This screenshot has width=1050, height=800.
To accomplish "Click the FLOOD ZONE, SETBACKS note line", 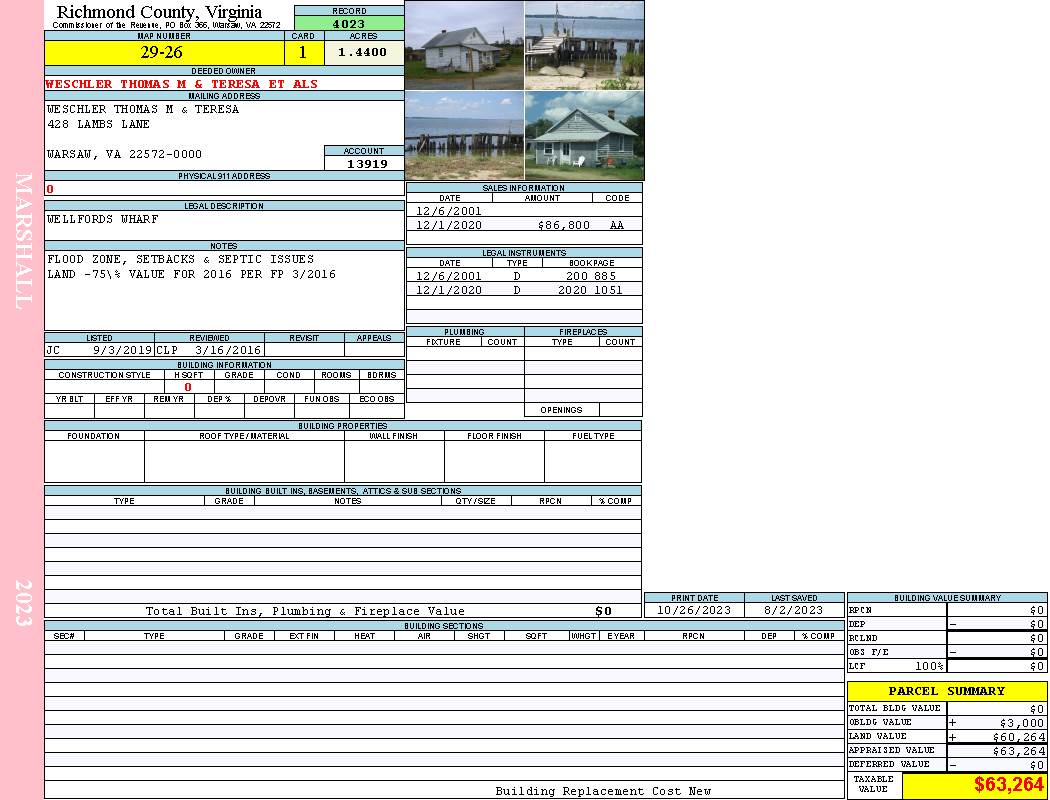I will pos(181,259).
